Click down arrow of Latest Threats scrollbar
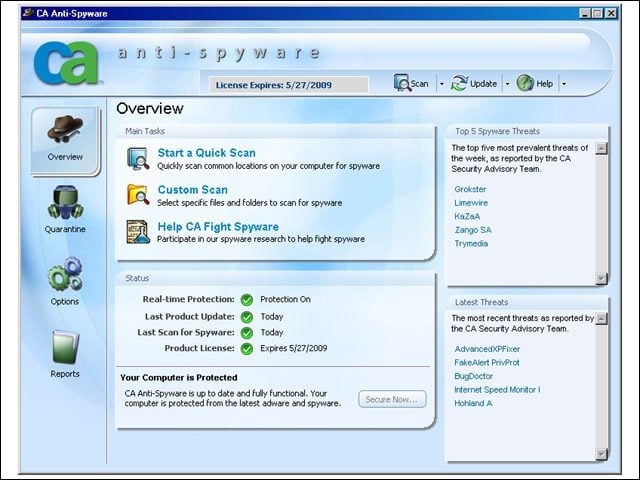This screenshot has width=640, height=480. coord(601,453)
